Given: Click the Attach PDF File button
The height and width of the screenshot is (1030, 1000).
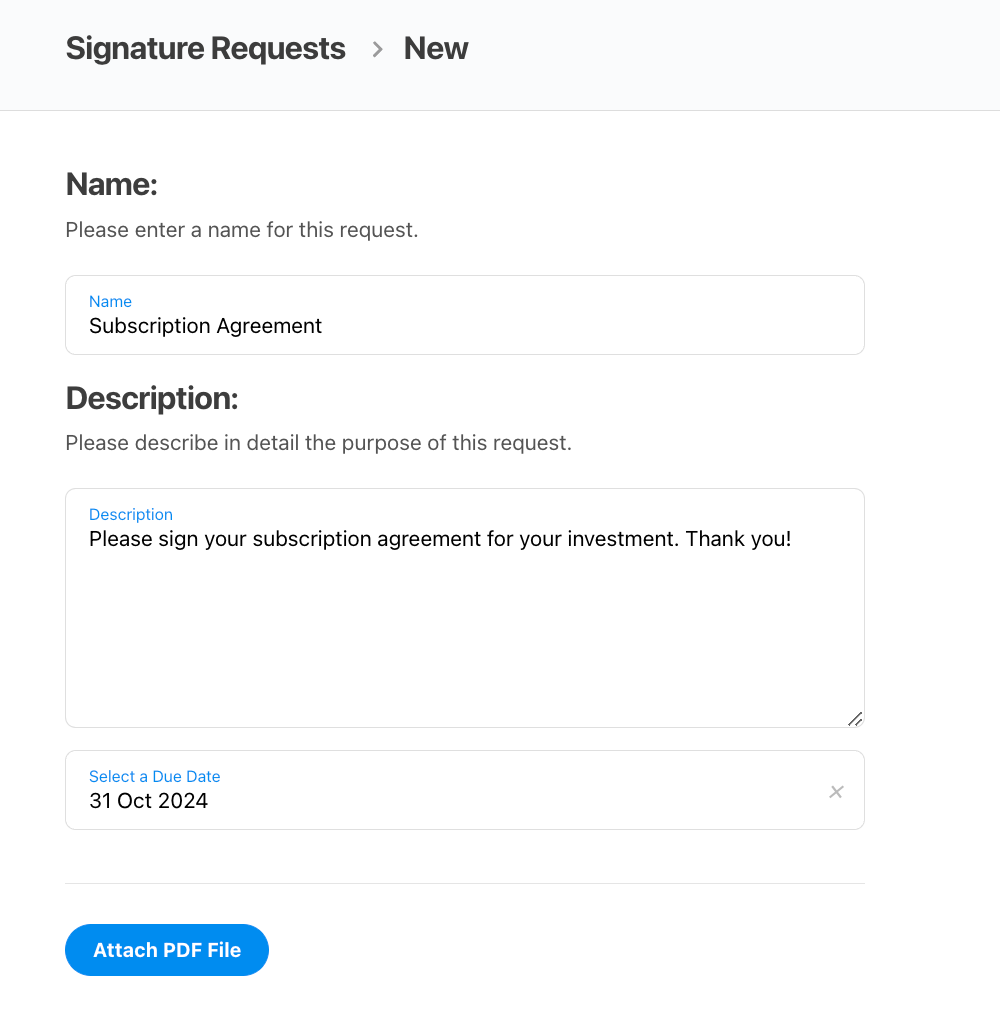Looking at the screenshot, I should click(x=166, y=950).
